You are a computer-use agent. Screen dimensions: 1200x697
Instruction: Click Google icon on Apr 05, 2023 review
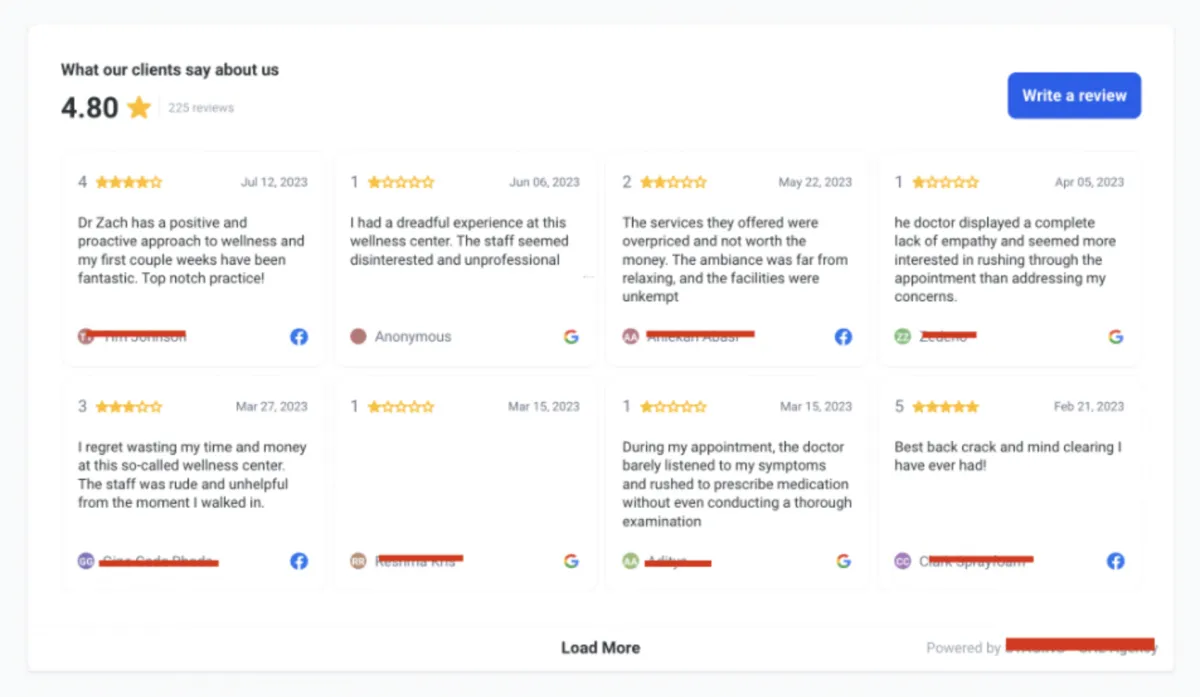(1116, 337)
